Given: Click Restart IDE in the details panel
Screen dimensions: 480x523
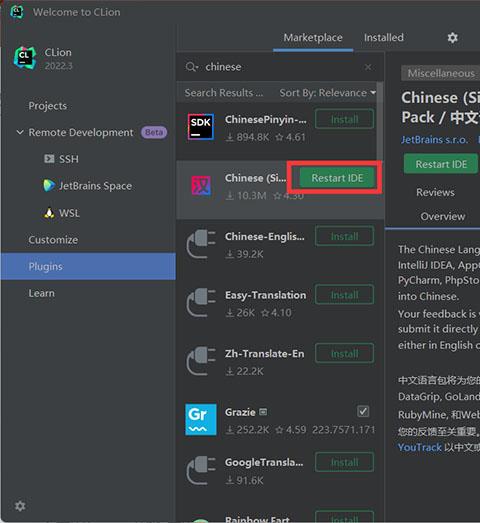Looking at the screenshot, I should (x=441, y=164).
